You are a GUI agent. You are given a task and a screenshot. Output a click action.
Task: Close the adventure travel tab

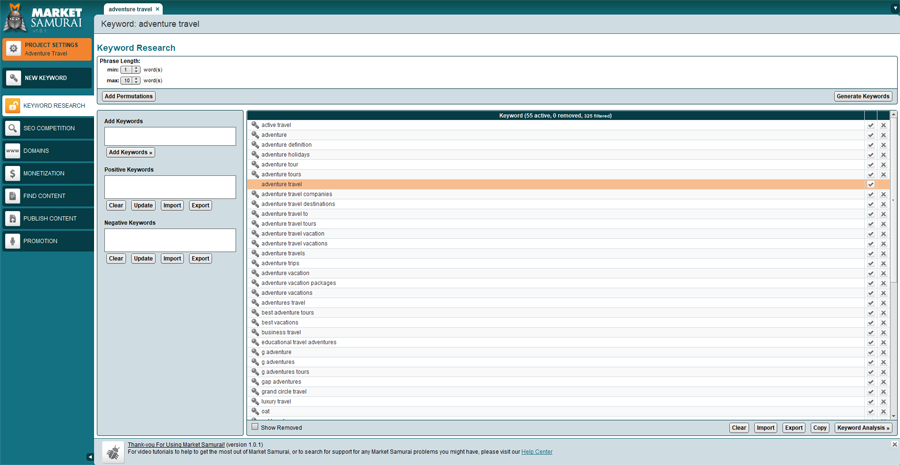pos(157,9)
